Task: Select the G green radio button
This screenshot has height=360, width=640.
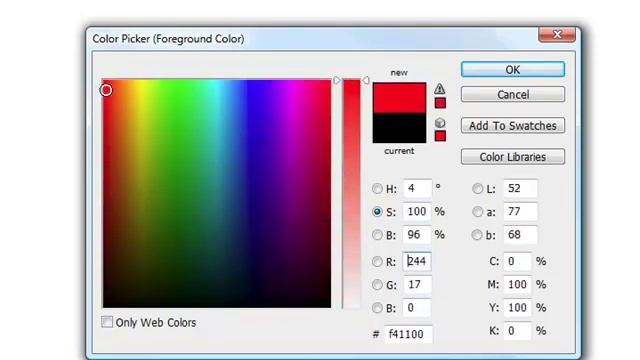Action: pyautogui.click(x=377, y=284)
